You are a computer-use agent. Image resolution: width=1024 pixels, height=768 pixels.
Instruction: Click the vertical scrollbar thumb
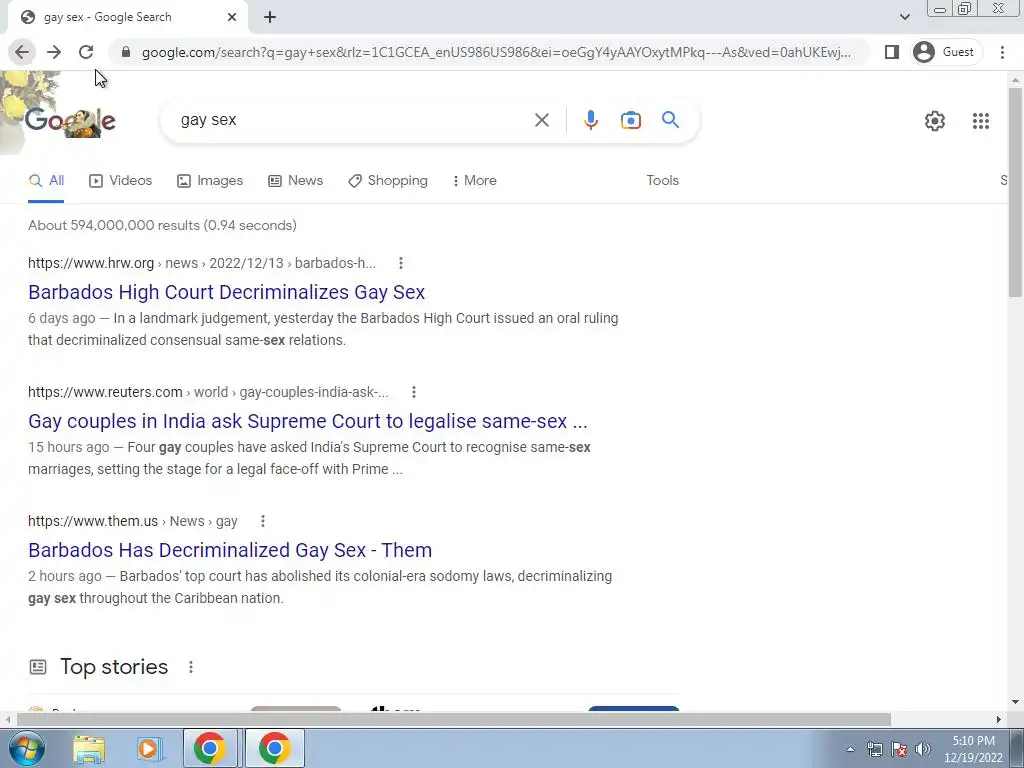(x=1015, y=191)
